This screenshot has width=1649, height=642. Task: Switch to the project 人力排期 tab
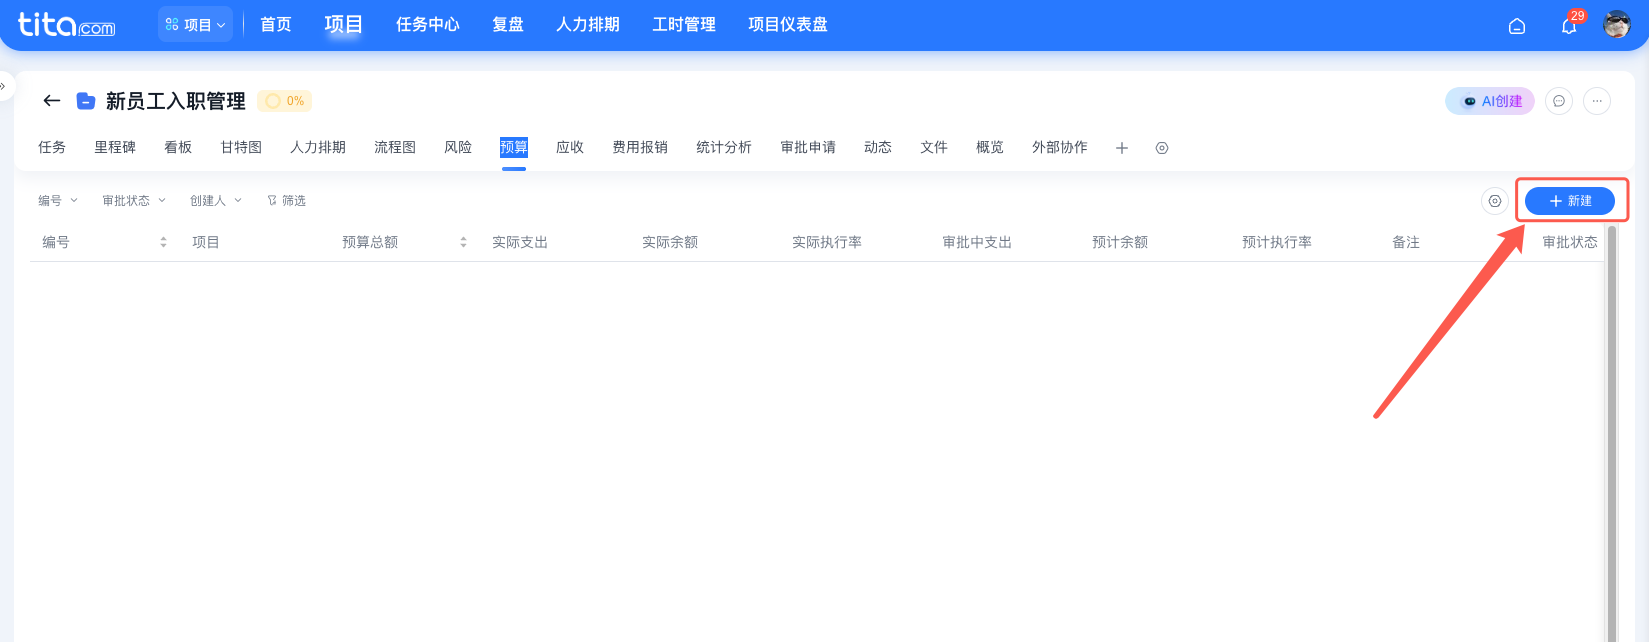(318, 147)
